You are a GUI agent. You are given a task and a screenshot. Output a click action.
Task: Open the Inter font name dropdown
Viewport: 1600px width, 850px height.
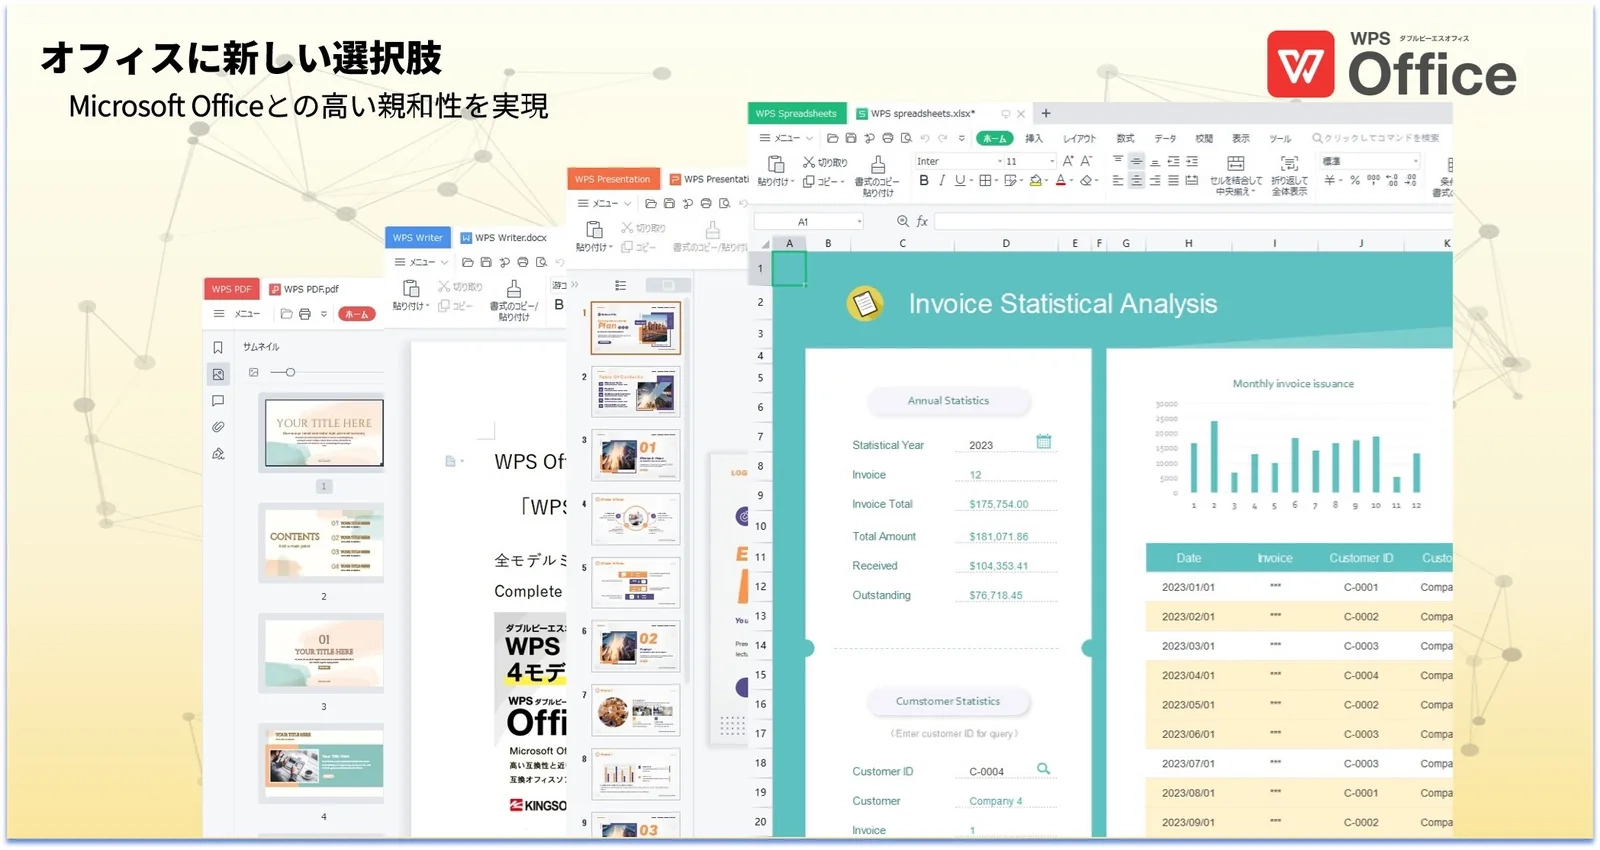(1000, 161)
